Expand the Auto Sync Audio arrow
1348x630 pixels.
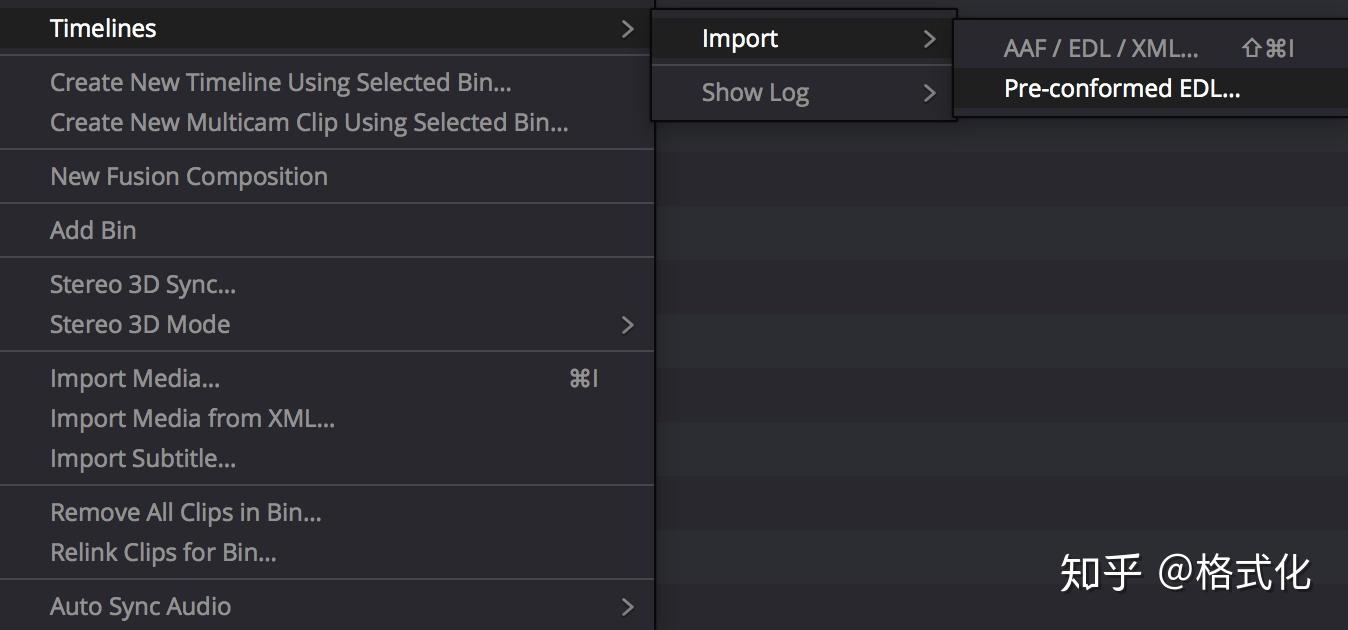627,607
